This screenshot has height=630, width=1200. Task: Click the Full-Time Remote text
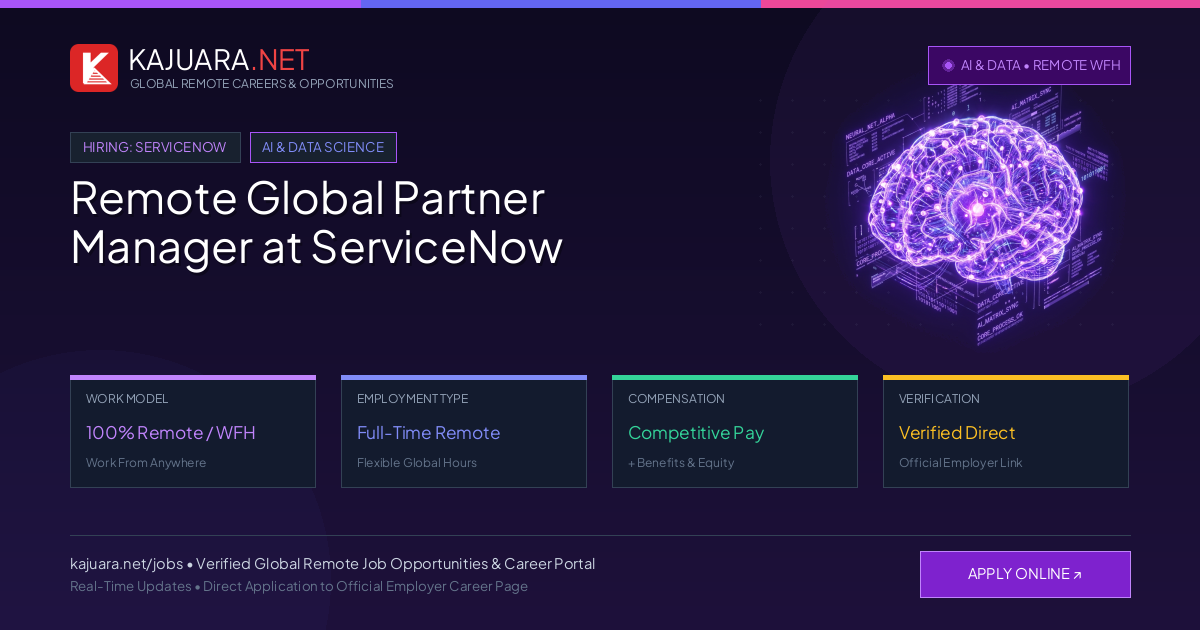point(428,433)
